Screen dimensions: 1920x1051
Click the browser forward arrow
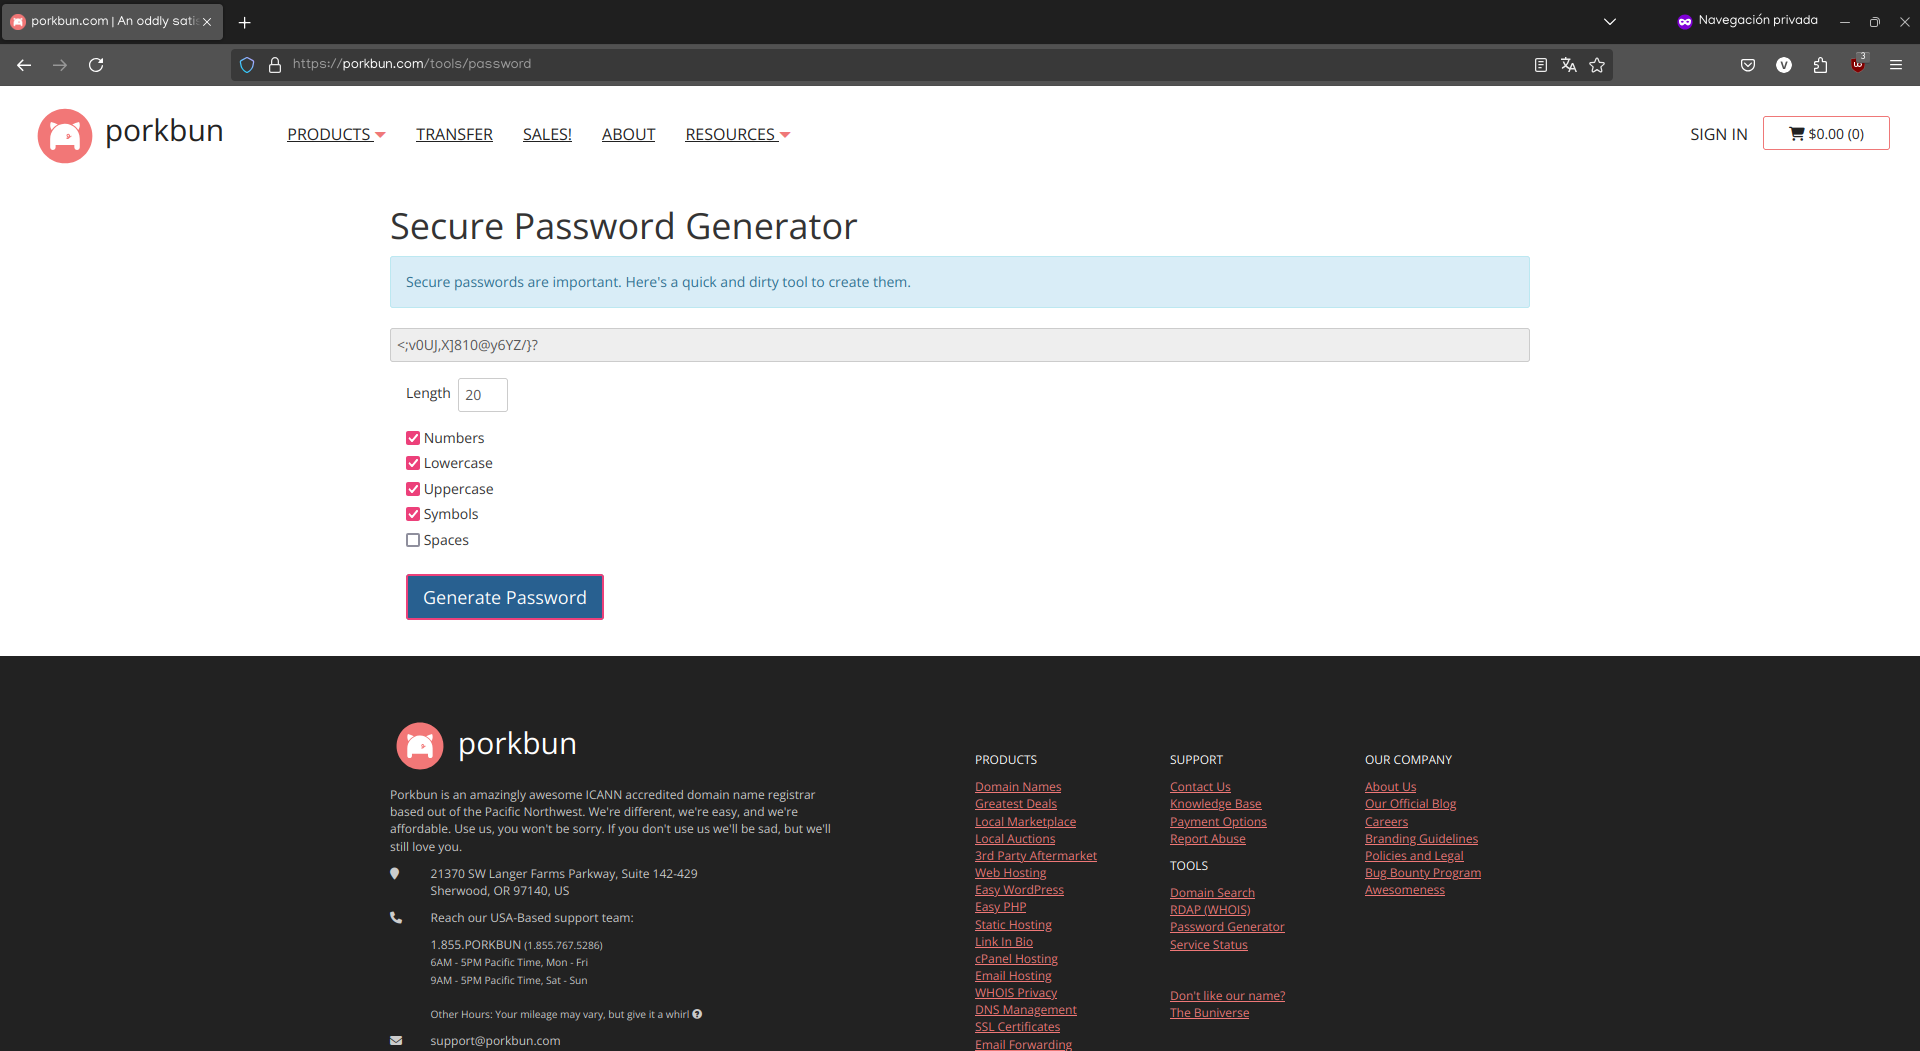tap(60, 65)
